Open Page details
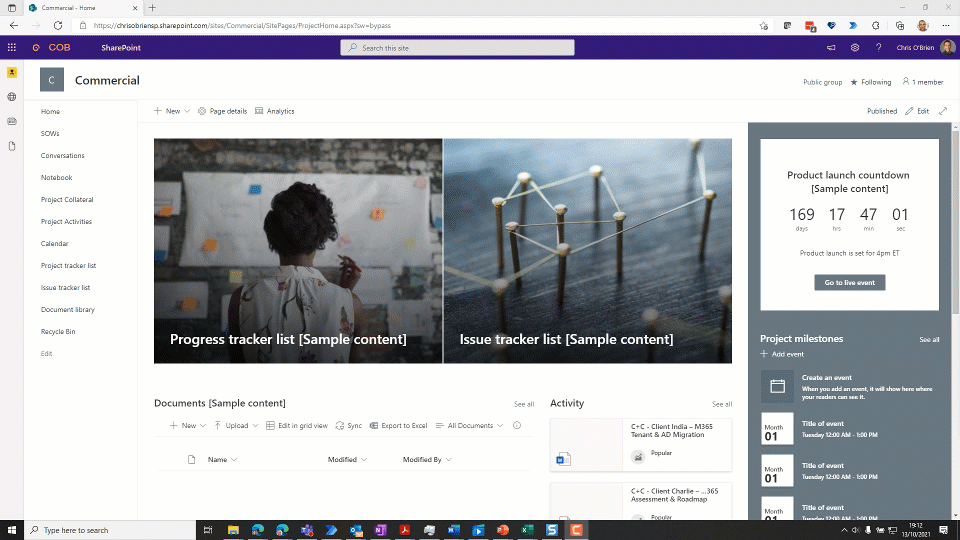The image size is (960, 540). pos(222,111)
